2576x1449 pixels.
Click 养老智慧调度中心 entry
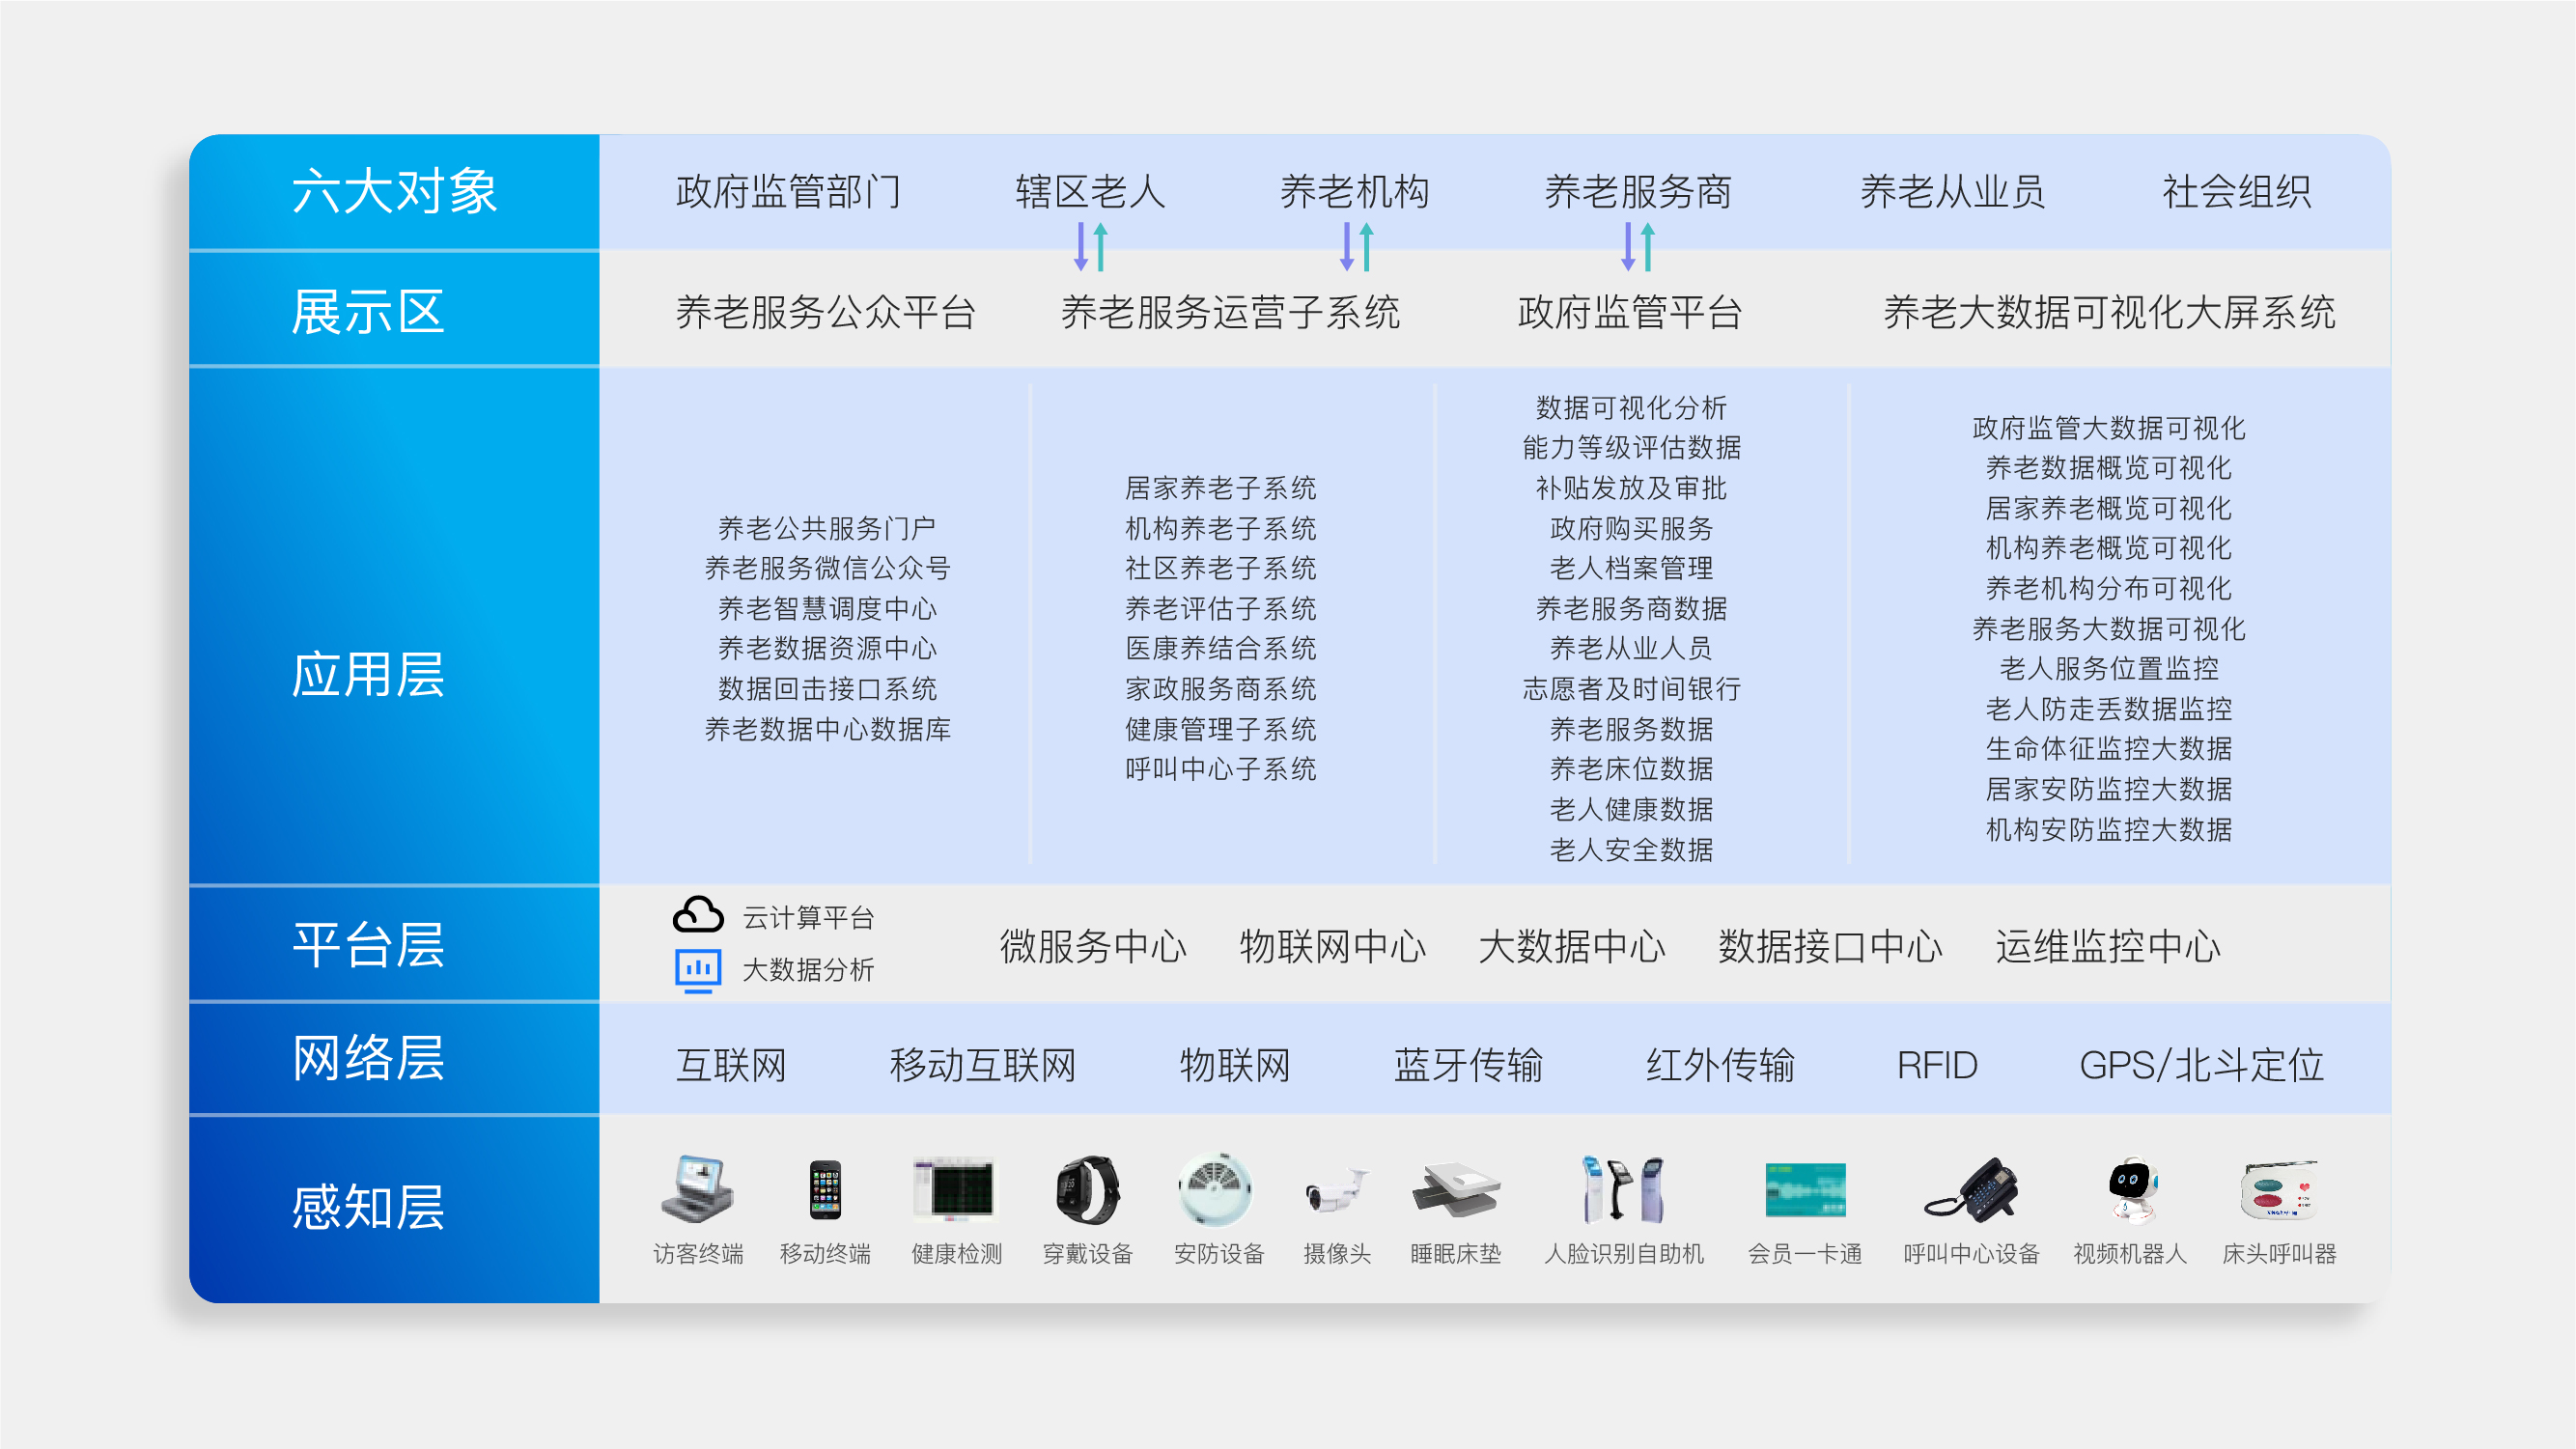827,608
